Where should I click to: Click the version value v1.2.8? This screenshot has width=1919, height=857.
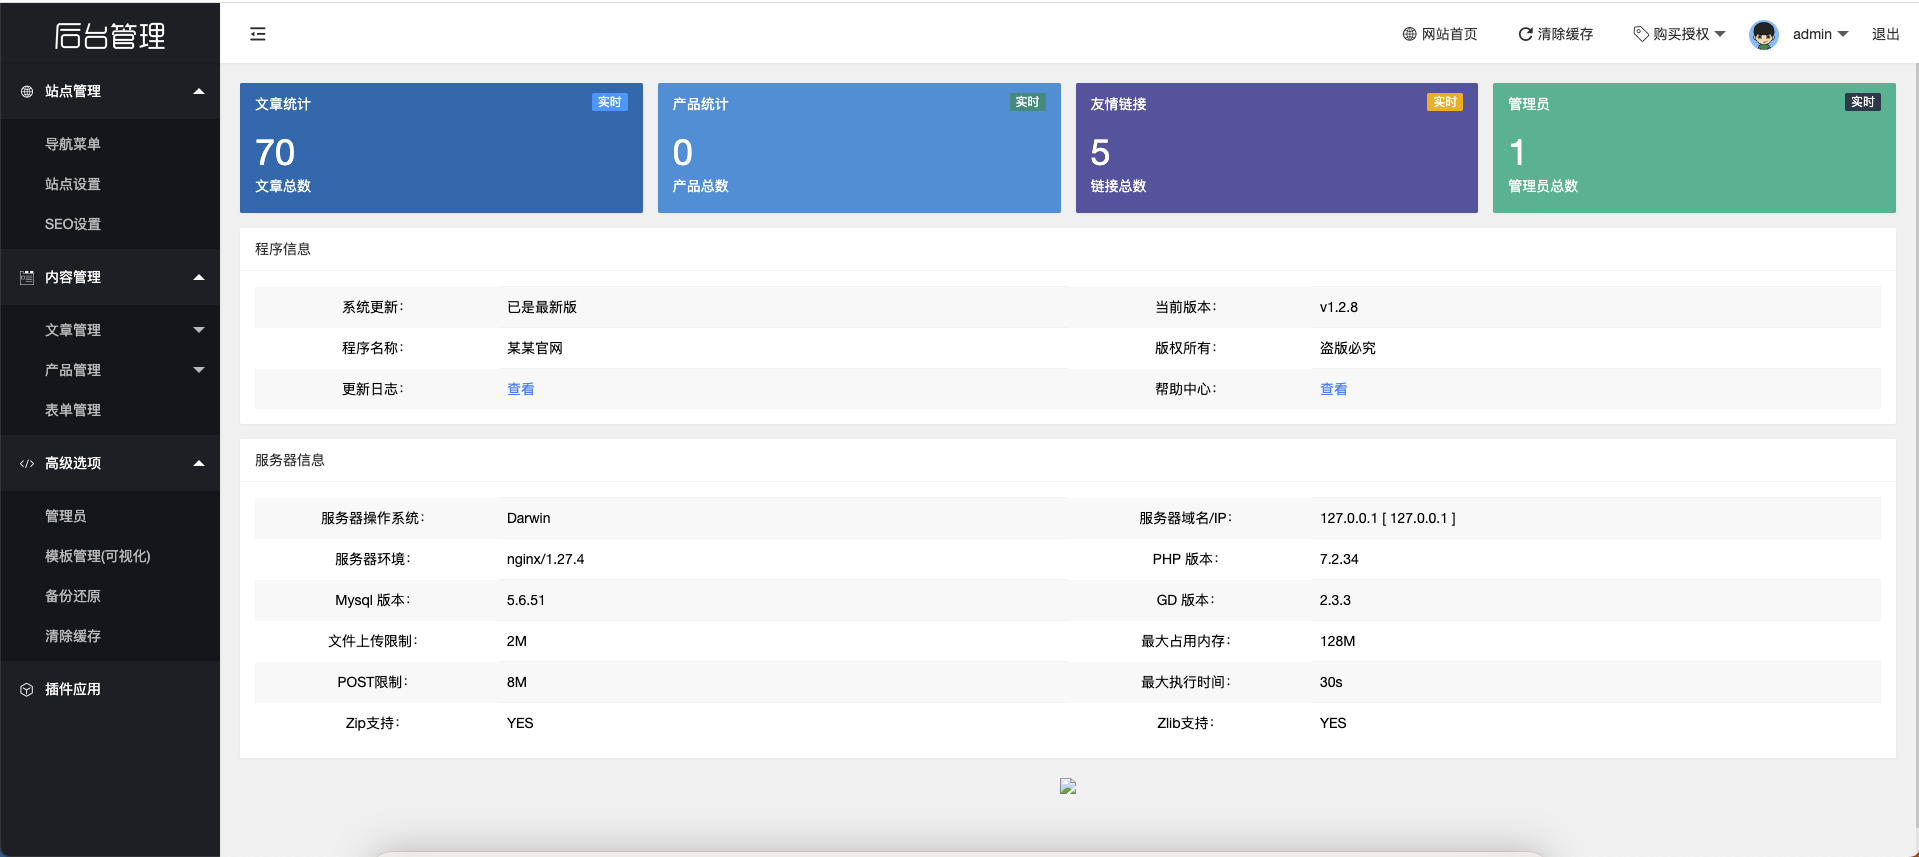coord(1338,307)
